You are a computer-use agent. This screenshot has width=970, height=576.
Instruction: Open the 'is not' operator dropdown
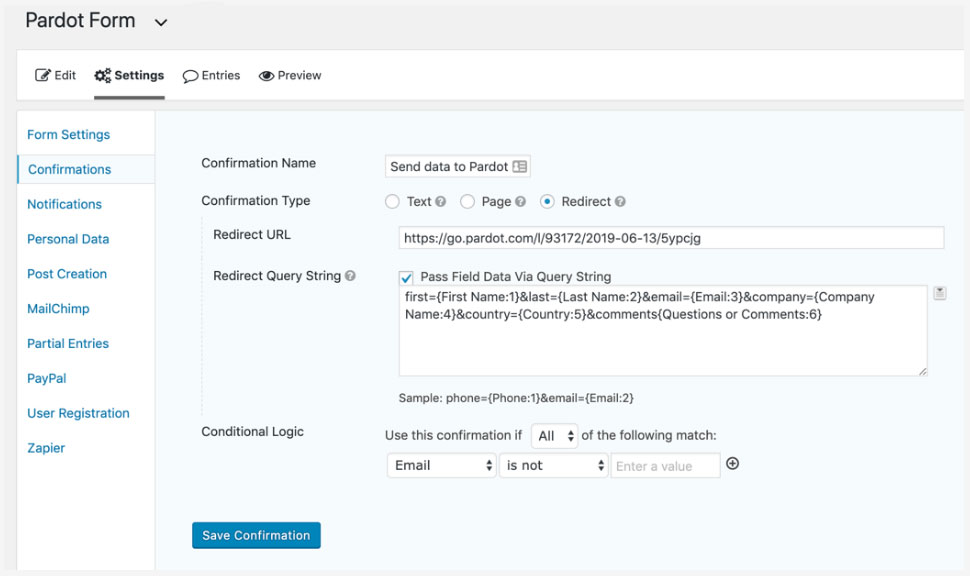554,465
